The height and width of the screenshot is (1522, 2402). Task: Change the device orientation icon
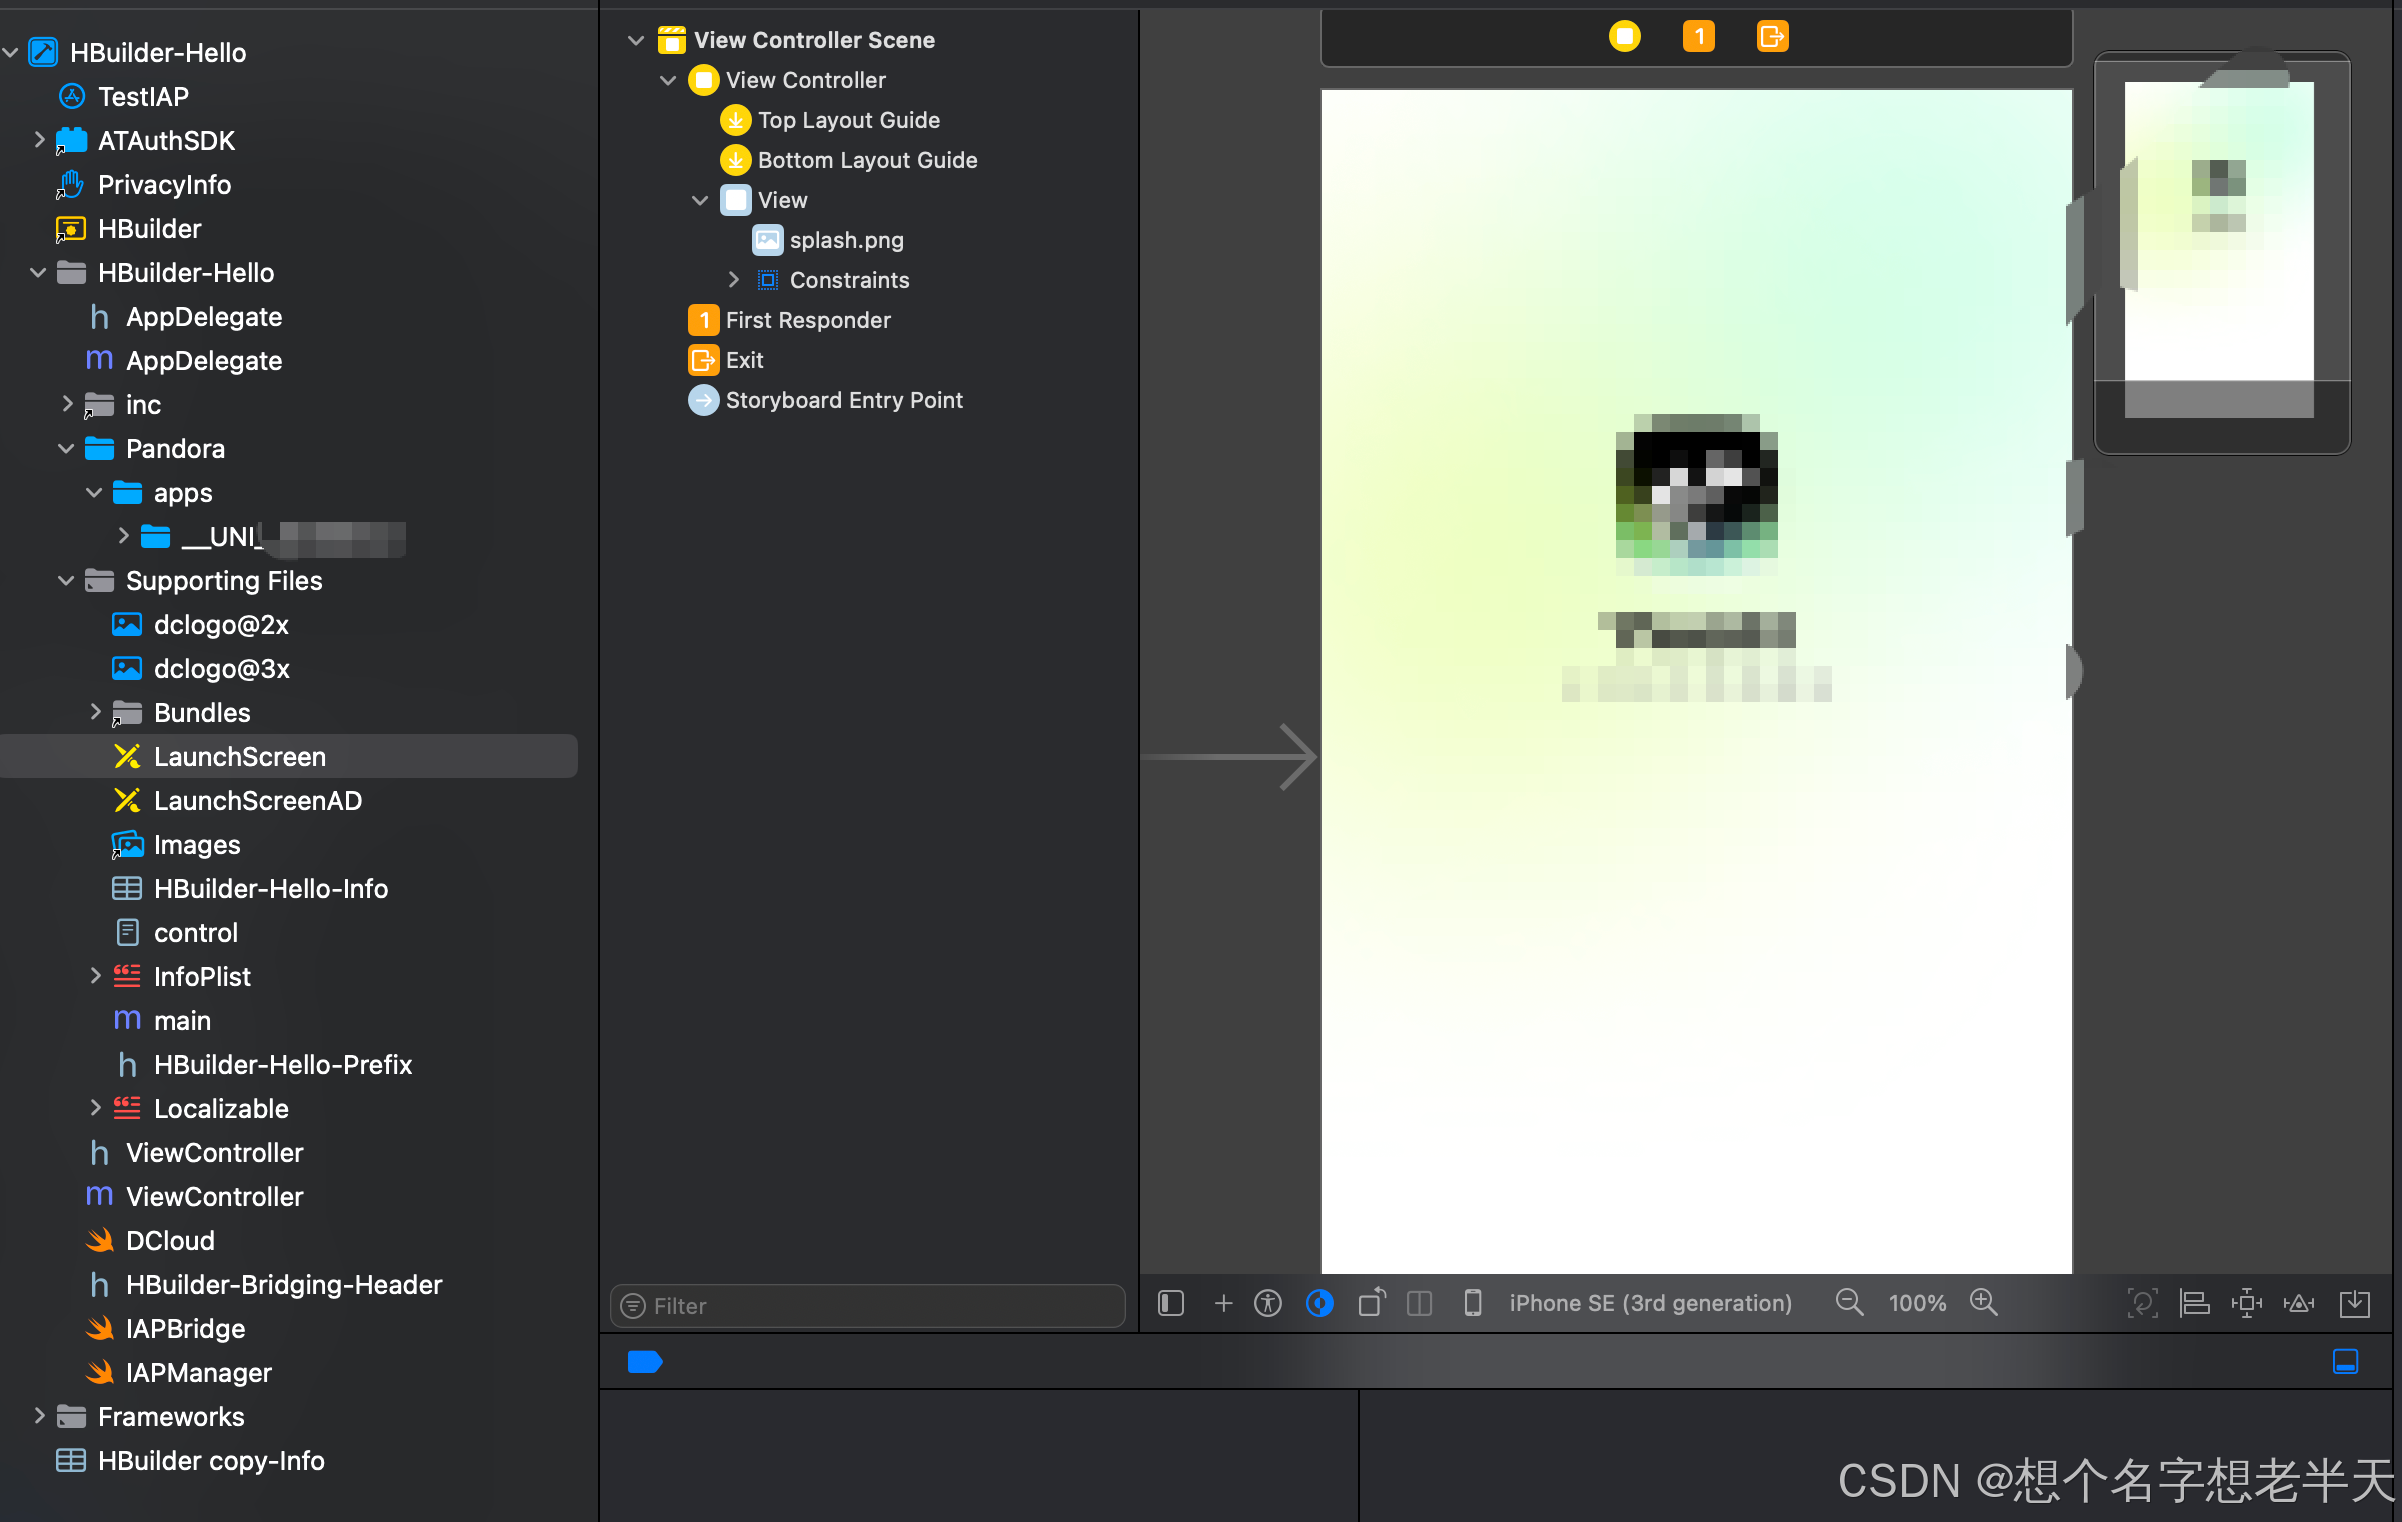click(x=1371, y=1303)
